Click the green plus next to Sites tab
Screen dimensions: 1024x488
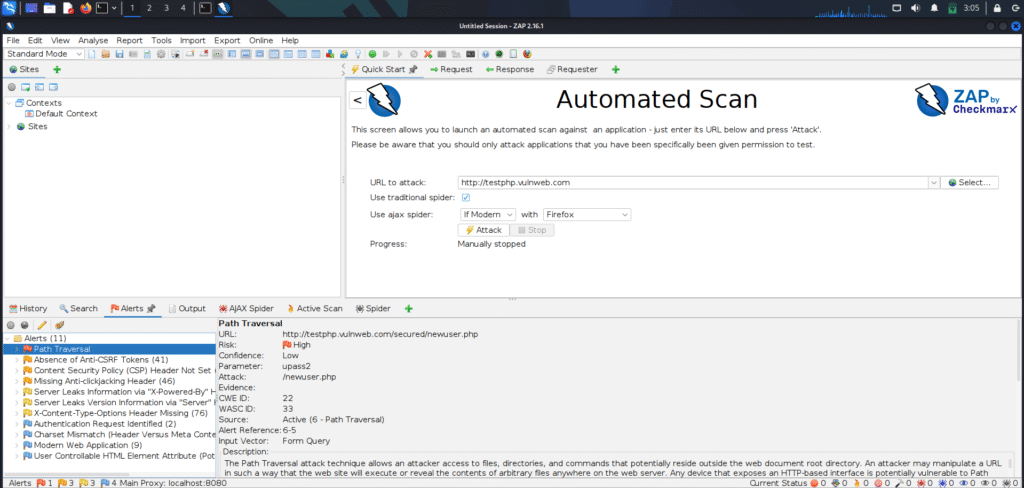56,69
